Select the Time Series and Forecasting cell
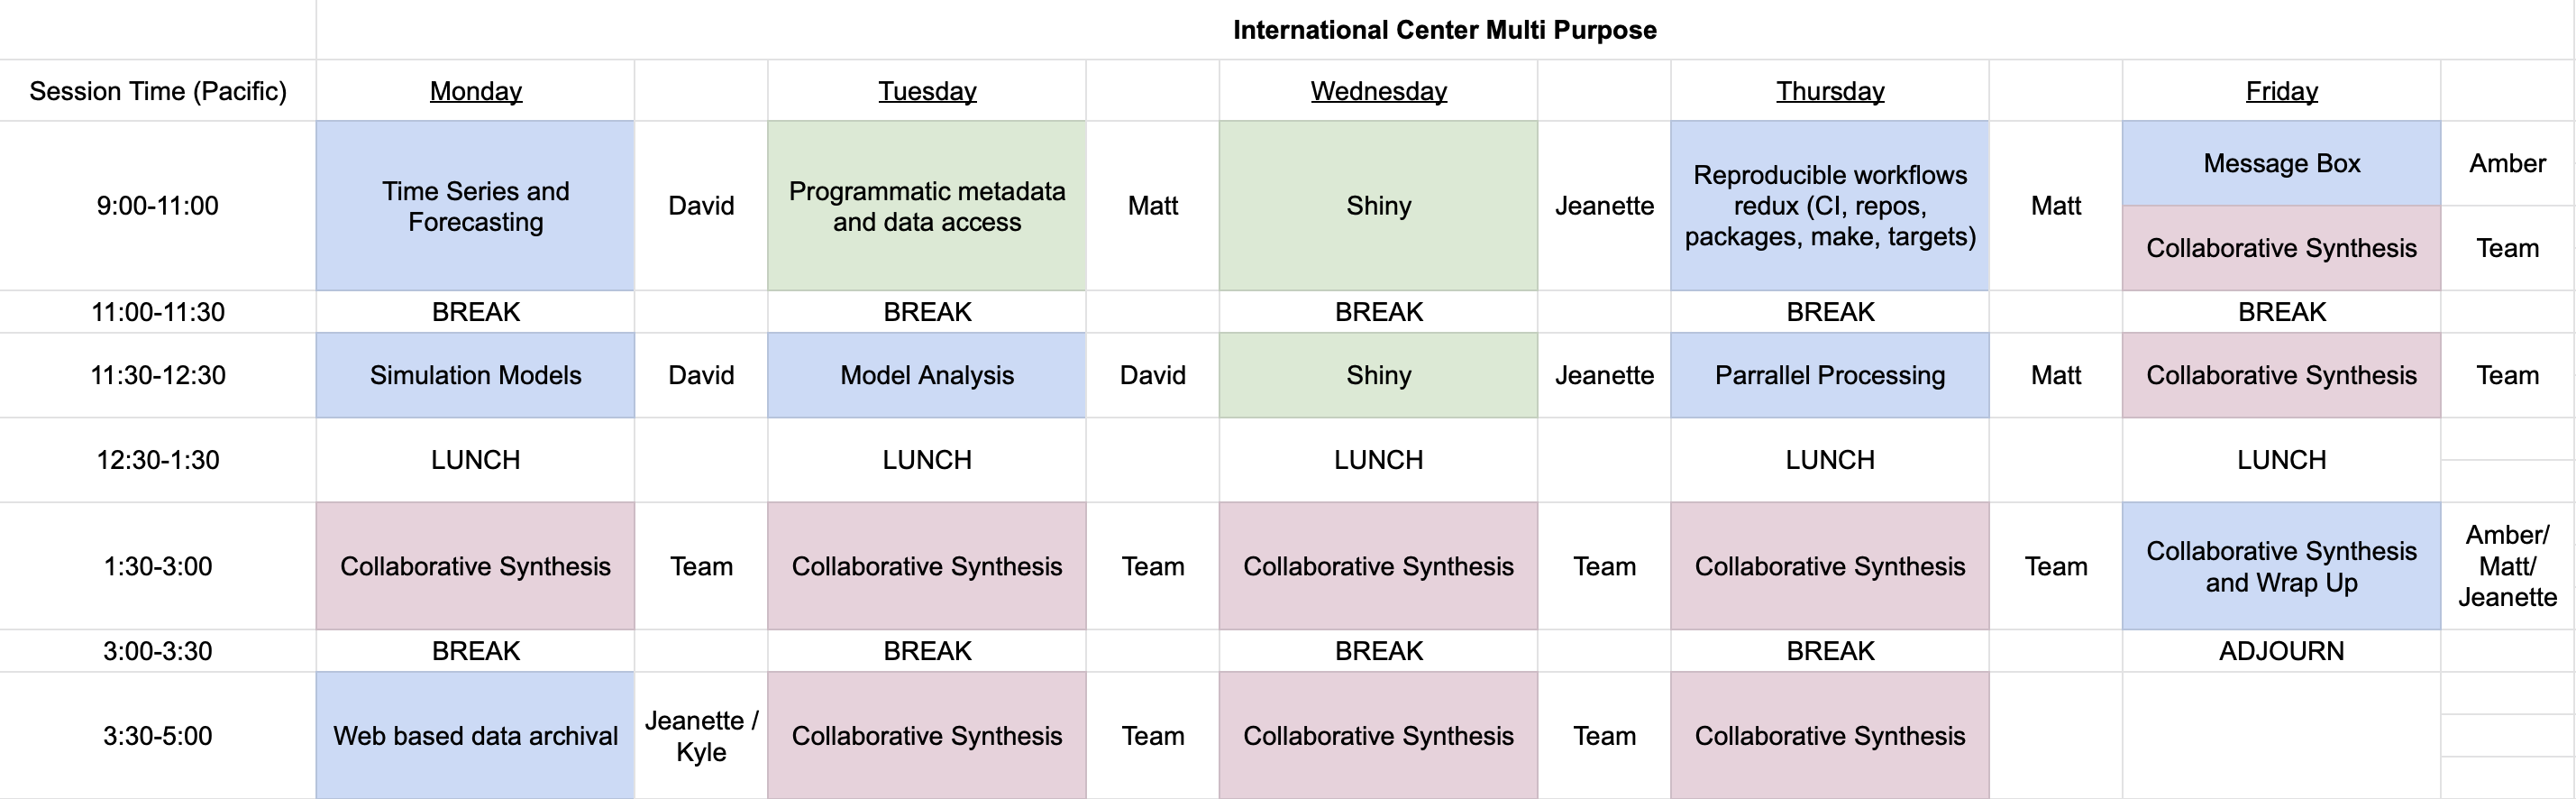2576x799 pixels. click(475, 206)
